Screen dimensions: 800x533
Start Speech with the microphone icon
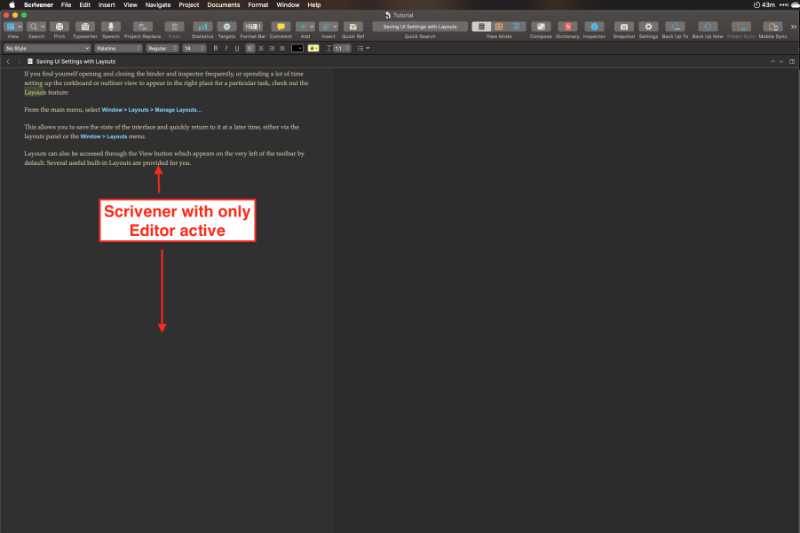(x=111, y=27)
